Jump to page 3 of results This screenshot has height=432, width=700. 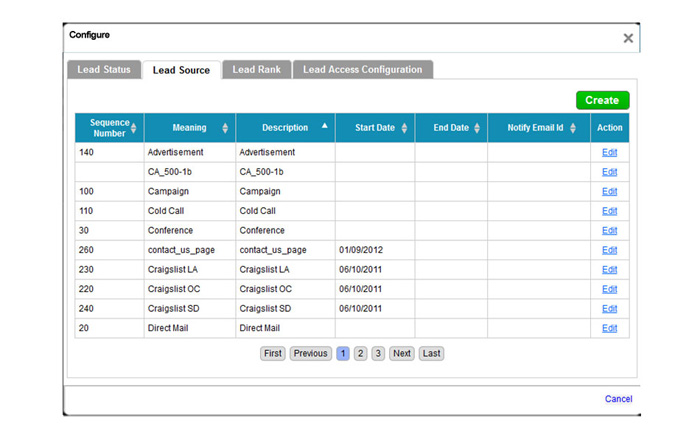378,353
